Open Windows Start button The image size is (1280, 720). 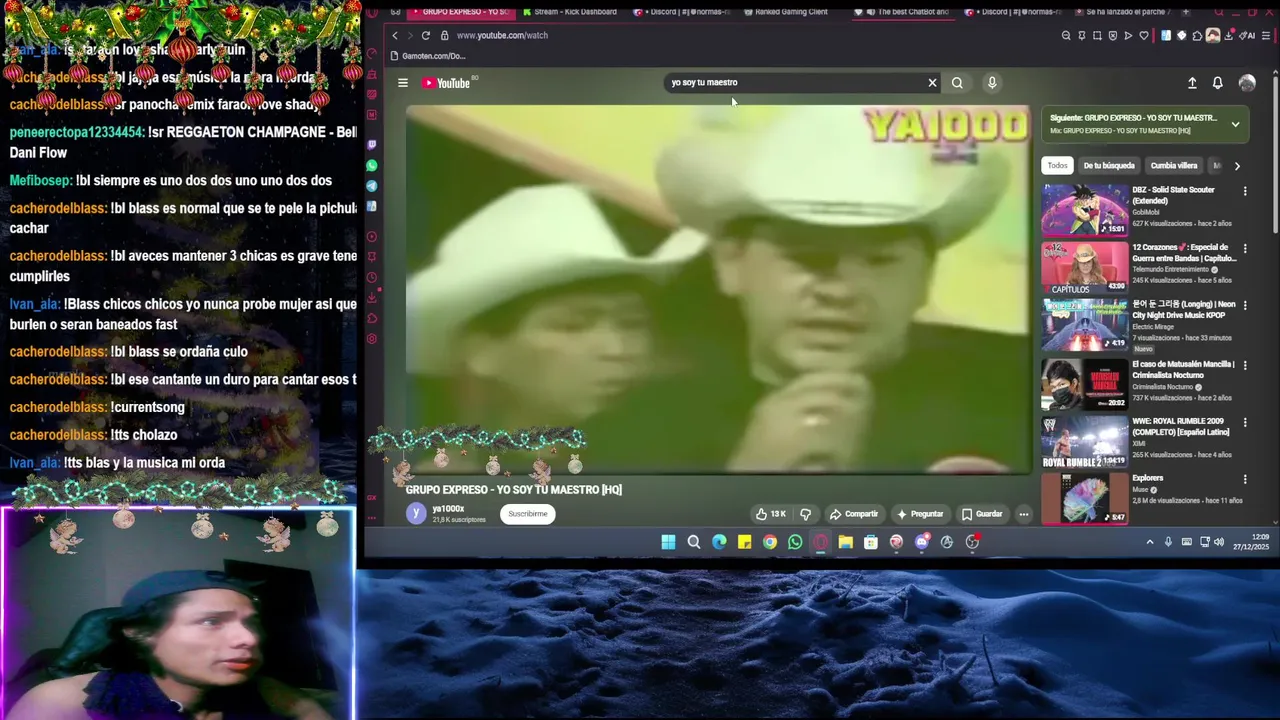tap(668, 542)
